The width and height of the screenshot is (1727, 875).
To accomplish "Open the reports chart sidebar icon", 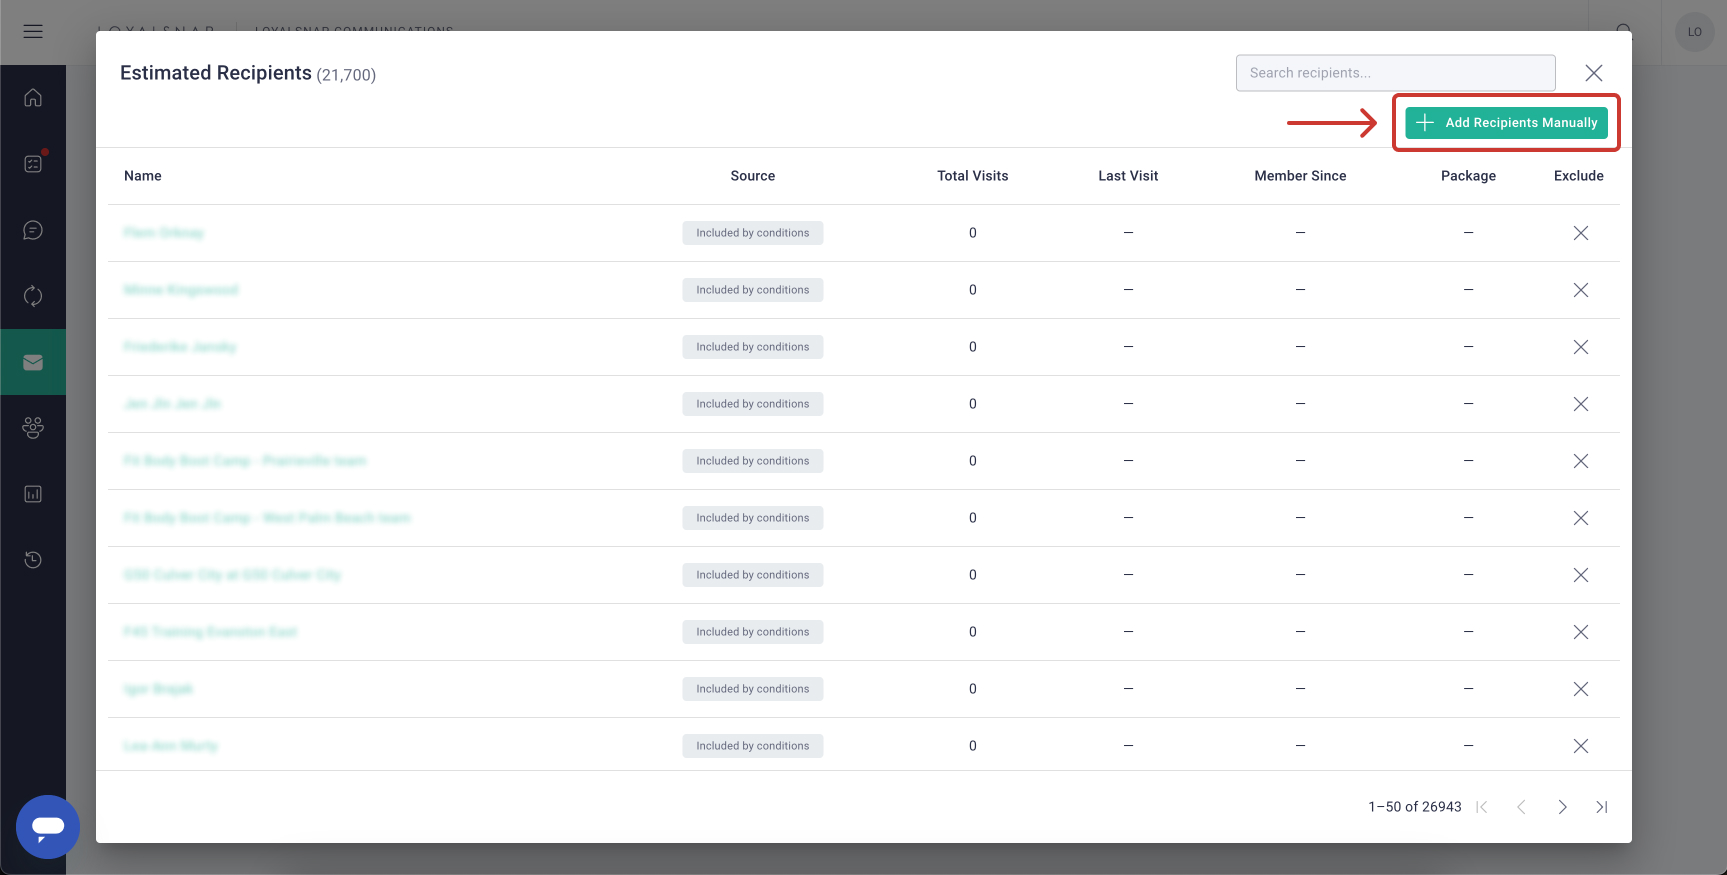I will 33,494.
